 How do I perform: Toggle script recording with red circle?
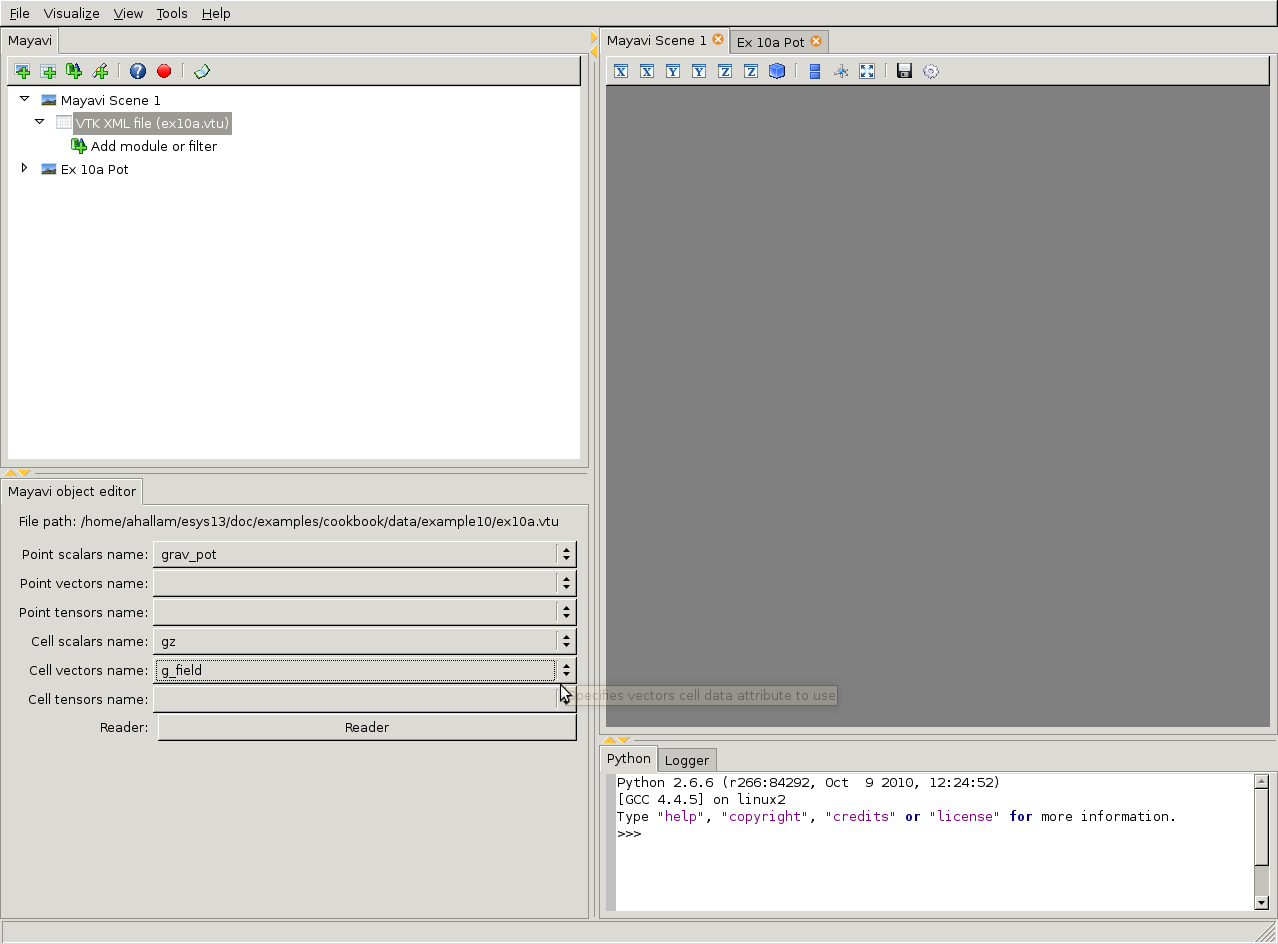click(x=164, y=71)
